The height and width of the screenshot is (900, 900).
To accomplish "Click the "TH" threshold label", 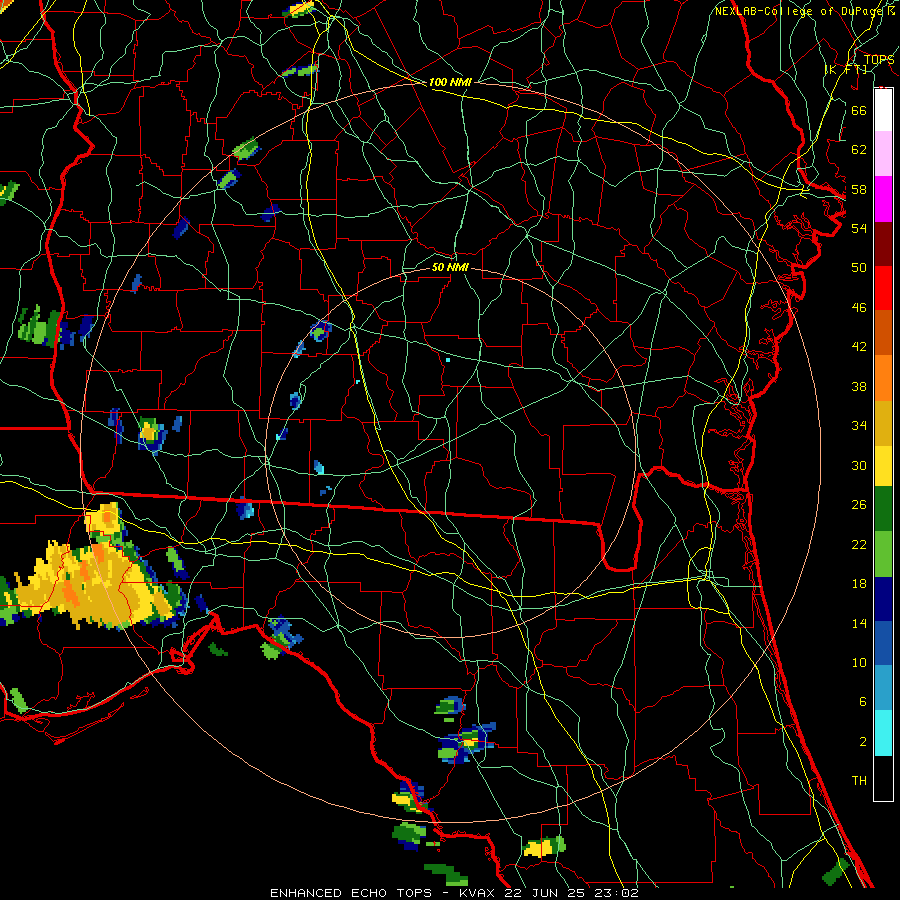I will click(x=859, y=781).
